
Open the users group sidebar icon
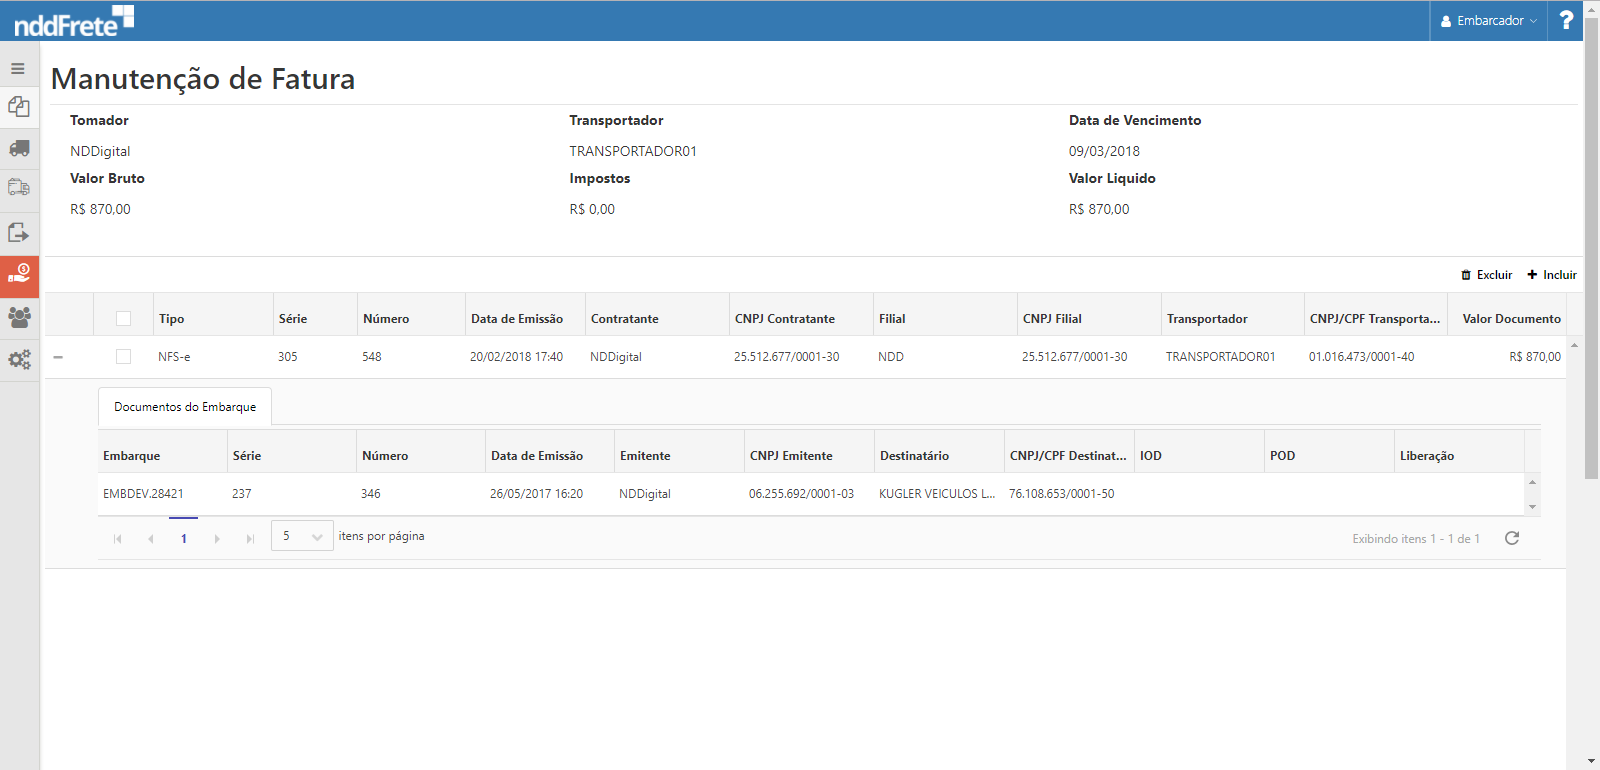coord(19,317)
